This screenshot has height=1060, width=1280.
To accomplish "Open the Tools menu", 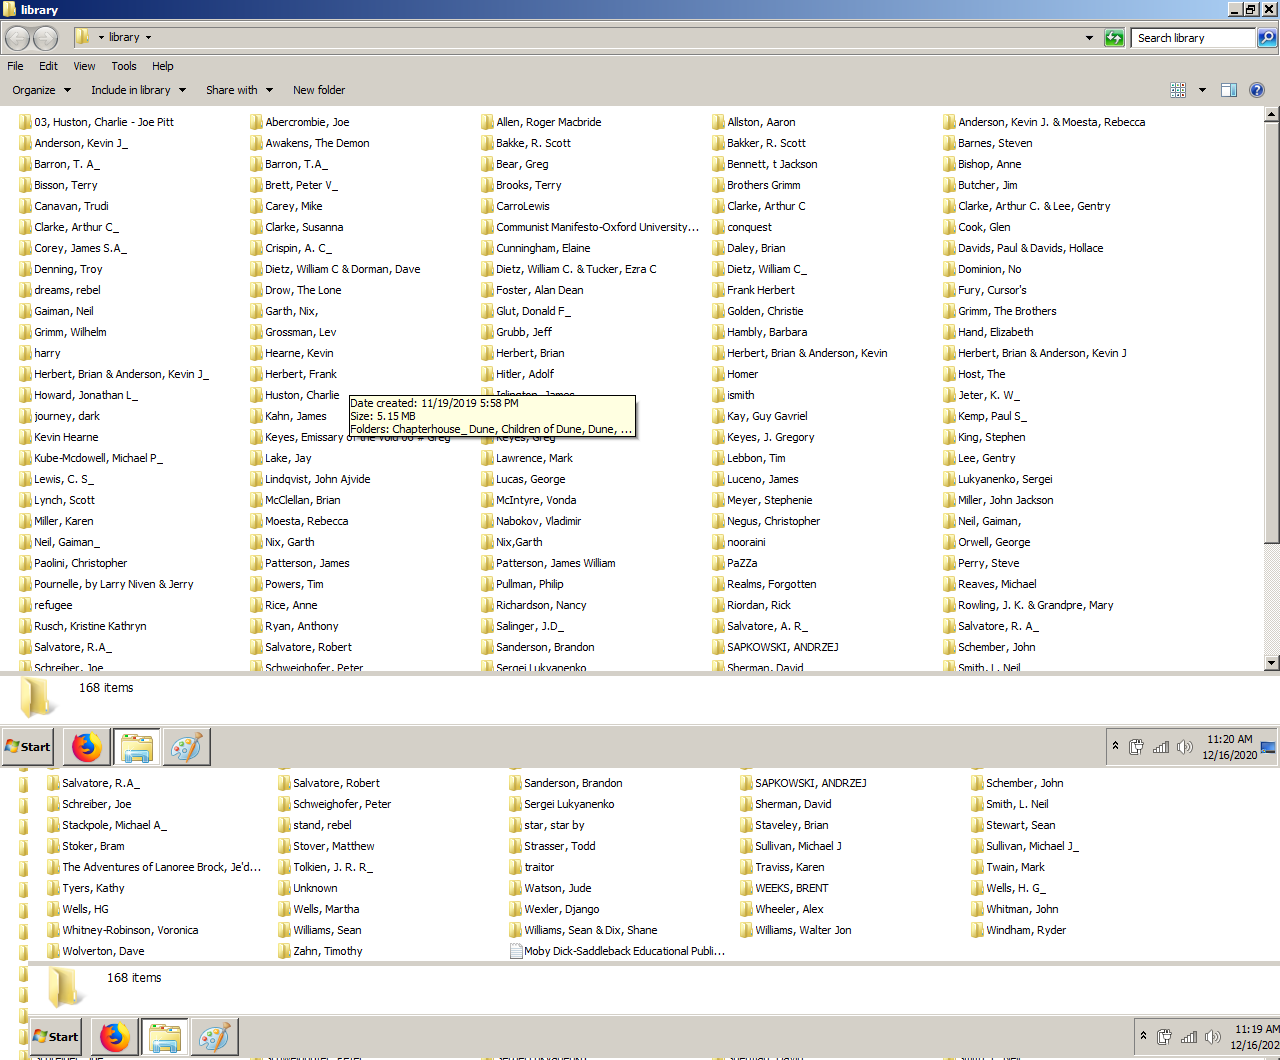I will [x=124, y=66].
